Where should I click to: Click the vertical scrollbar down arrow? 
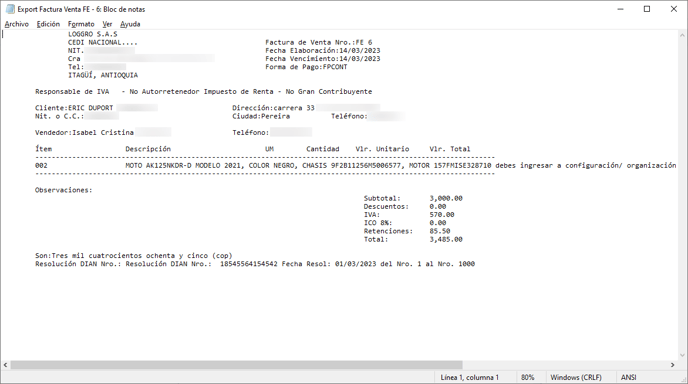(682, 355)
